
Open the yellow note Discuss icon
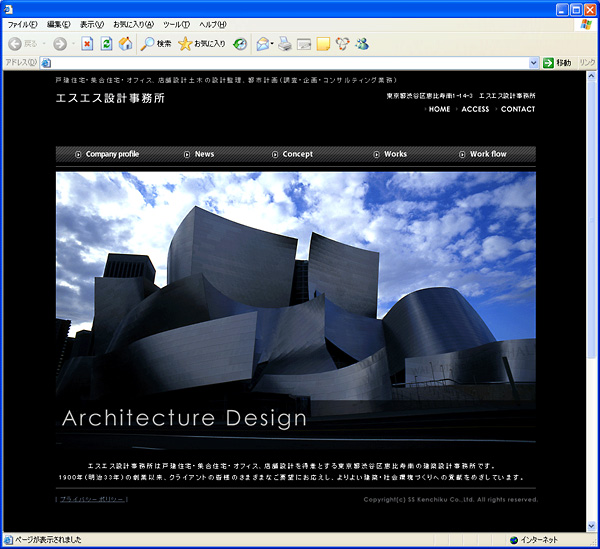point(323,44)
